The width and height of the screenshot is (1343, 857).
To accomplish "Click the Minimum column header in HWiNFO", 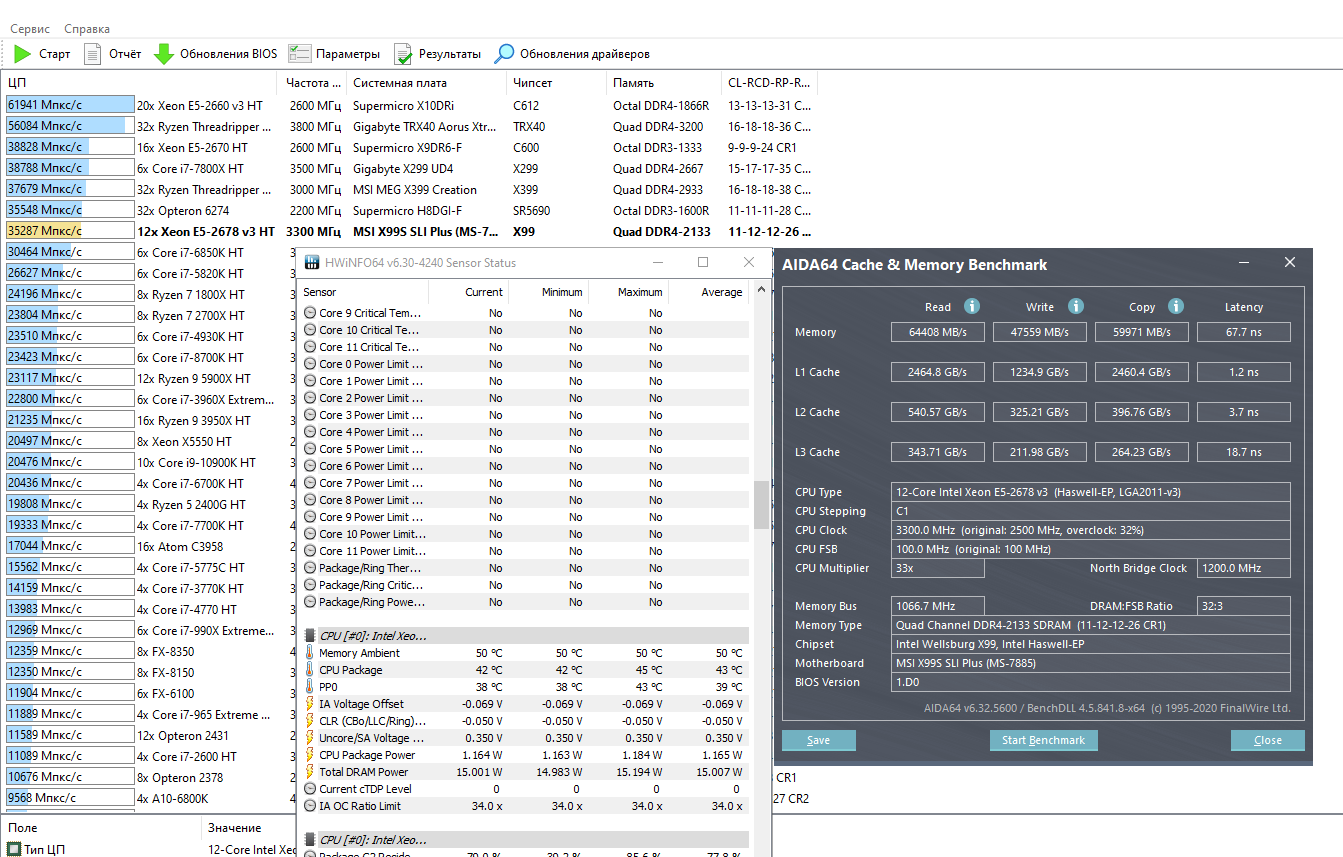I will click(x=549, y=292).
